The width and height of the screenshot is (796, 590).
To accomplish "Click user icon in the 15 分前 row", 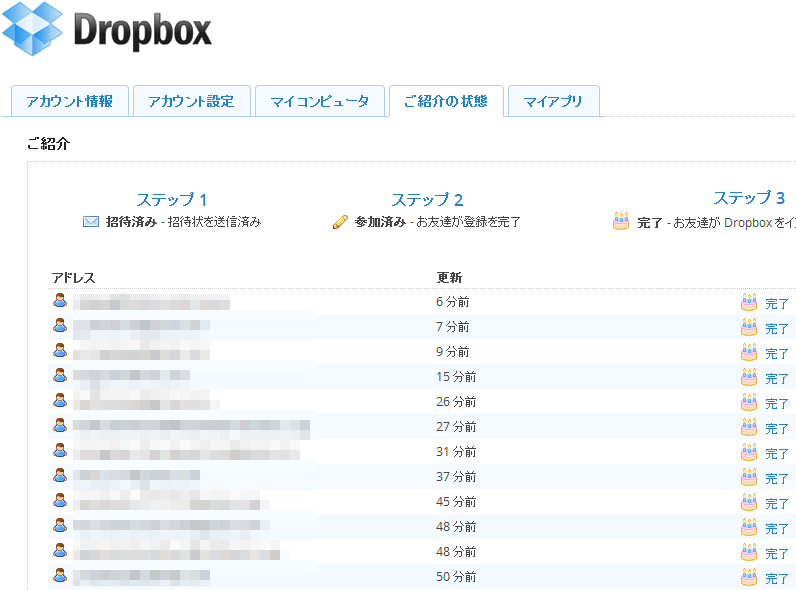I will 60,375.
